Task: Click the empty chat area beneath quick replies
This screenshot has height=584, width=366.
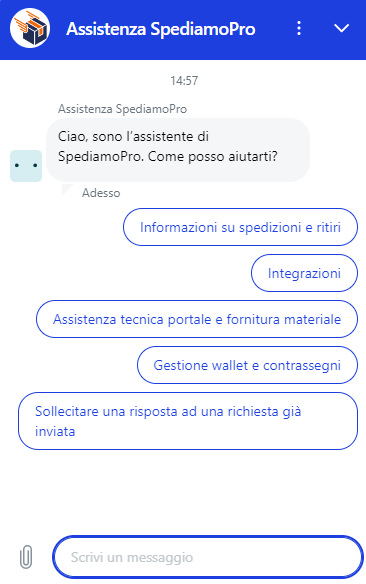Action: tap(183, 490)
